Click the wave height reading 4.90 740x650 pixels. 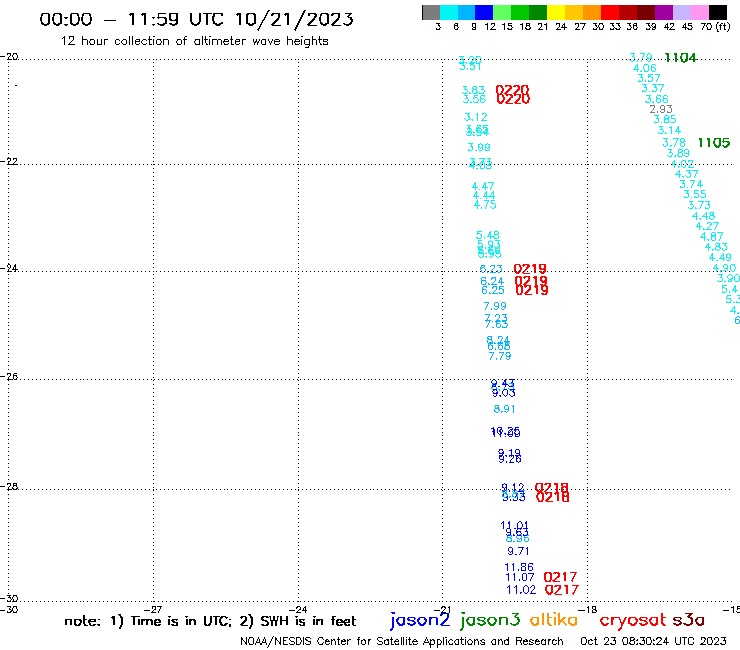point(724,268)
